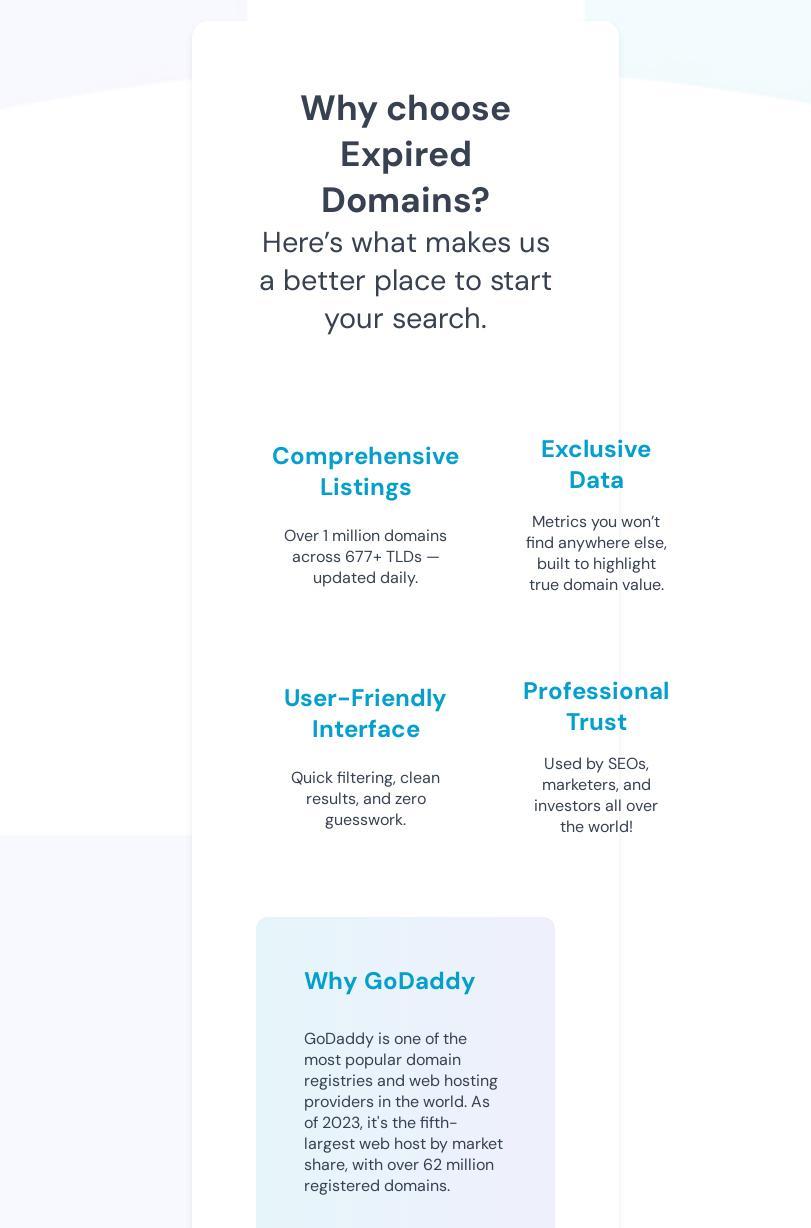Click 'updated daily.' in the listings blurb
The image size is (811, 1228).
(365, 578)
